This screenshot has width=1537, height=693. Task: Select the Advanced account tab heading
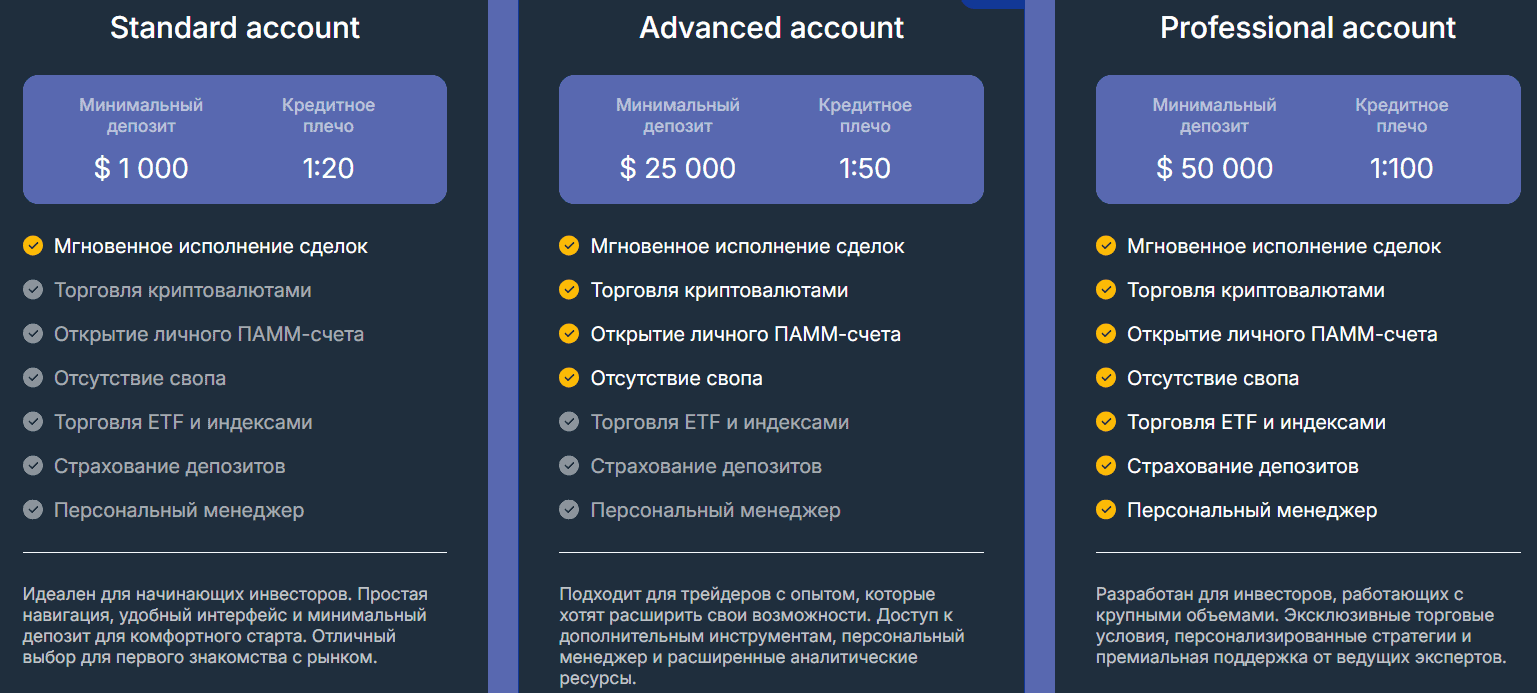pos(771,27)
